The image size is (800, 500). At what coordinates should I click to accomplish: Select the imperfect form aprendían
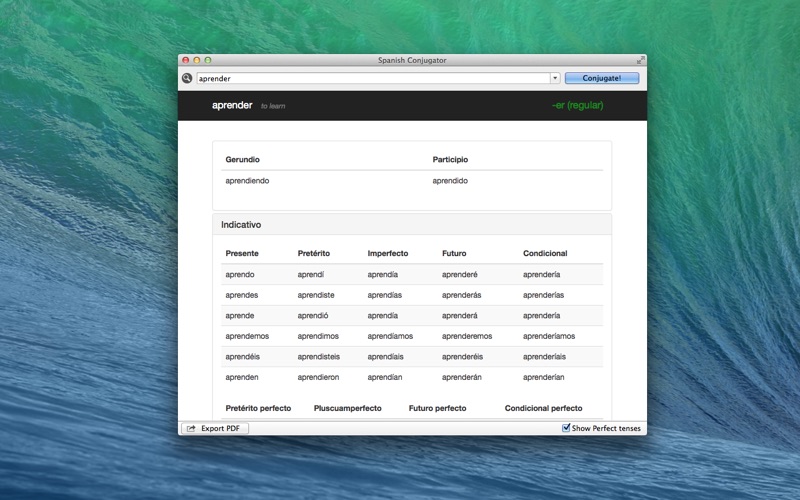pyautogui.click(x=385, y=377)
